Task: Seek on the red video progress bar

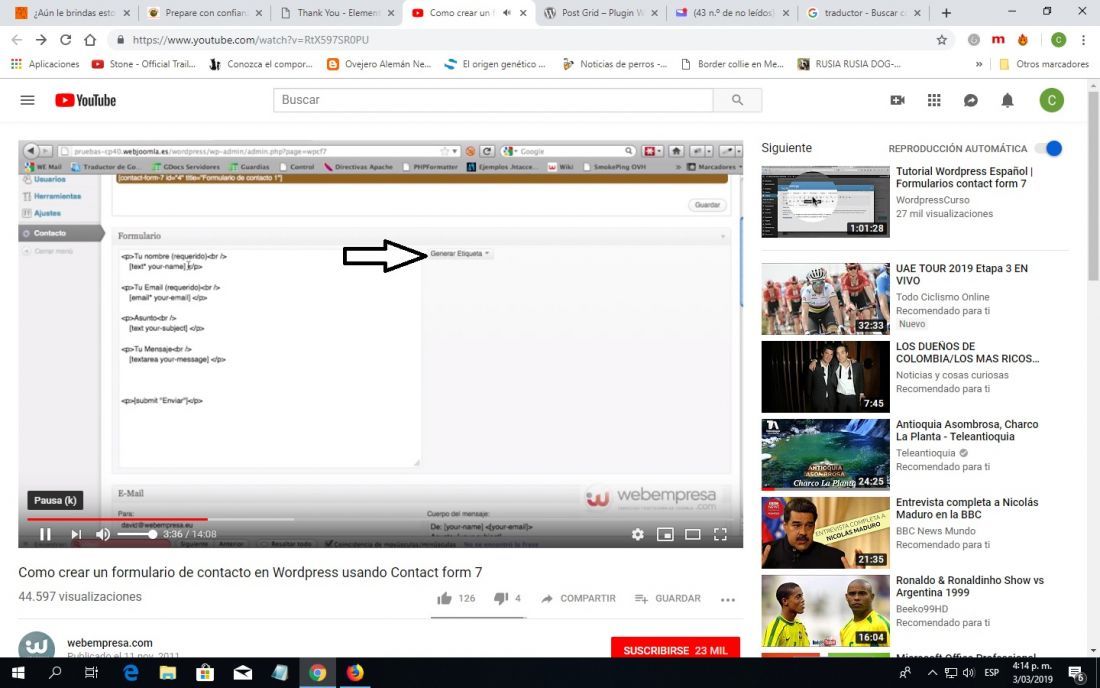Action: (116, 519)
